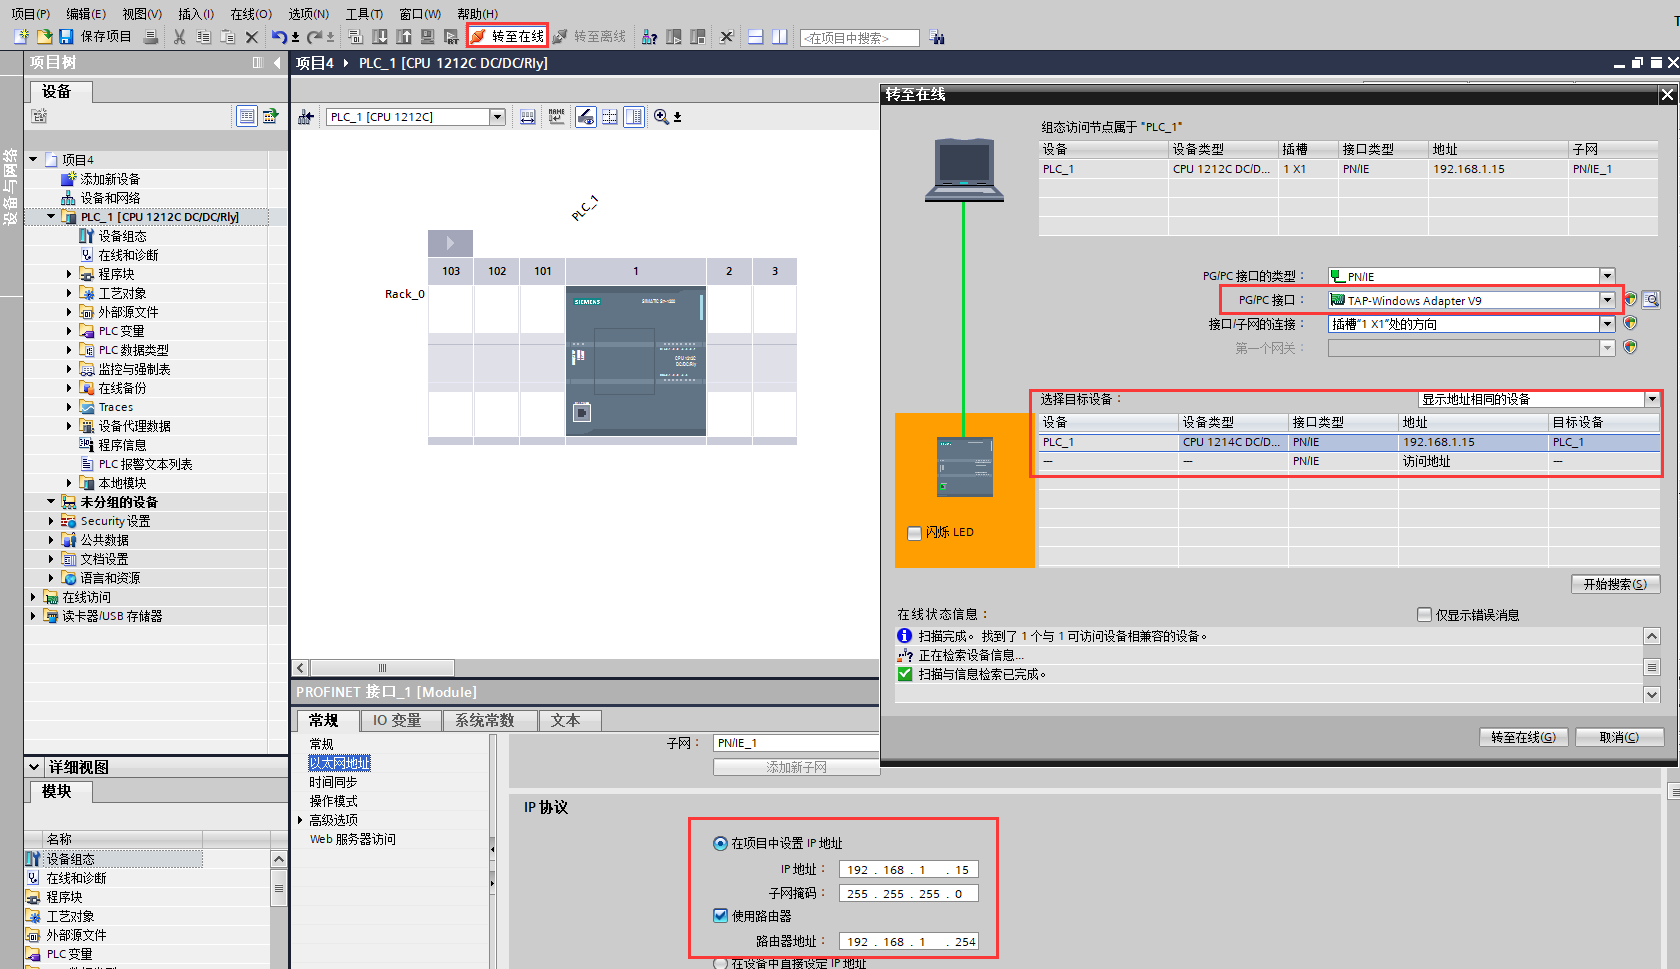Create a new project with the toolbar icon
The image size is (1680, 969).
22,37
